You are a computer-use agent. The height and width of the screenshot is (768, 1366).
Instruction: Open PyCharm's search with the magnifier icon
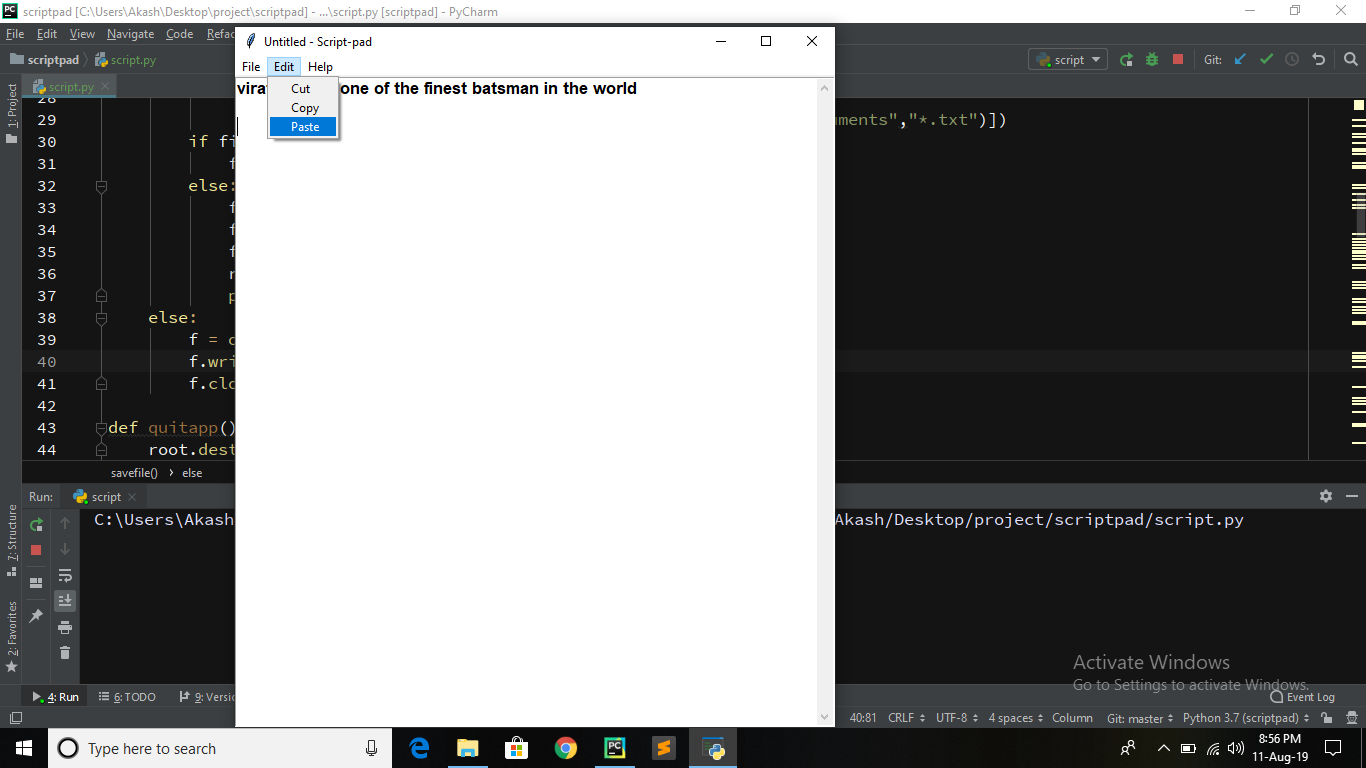pos(1351,59)
